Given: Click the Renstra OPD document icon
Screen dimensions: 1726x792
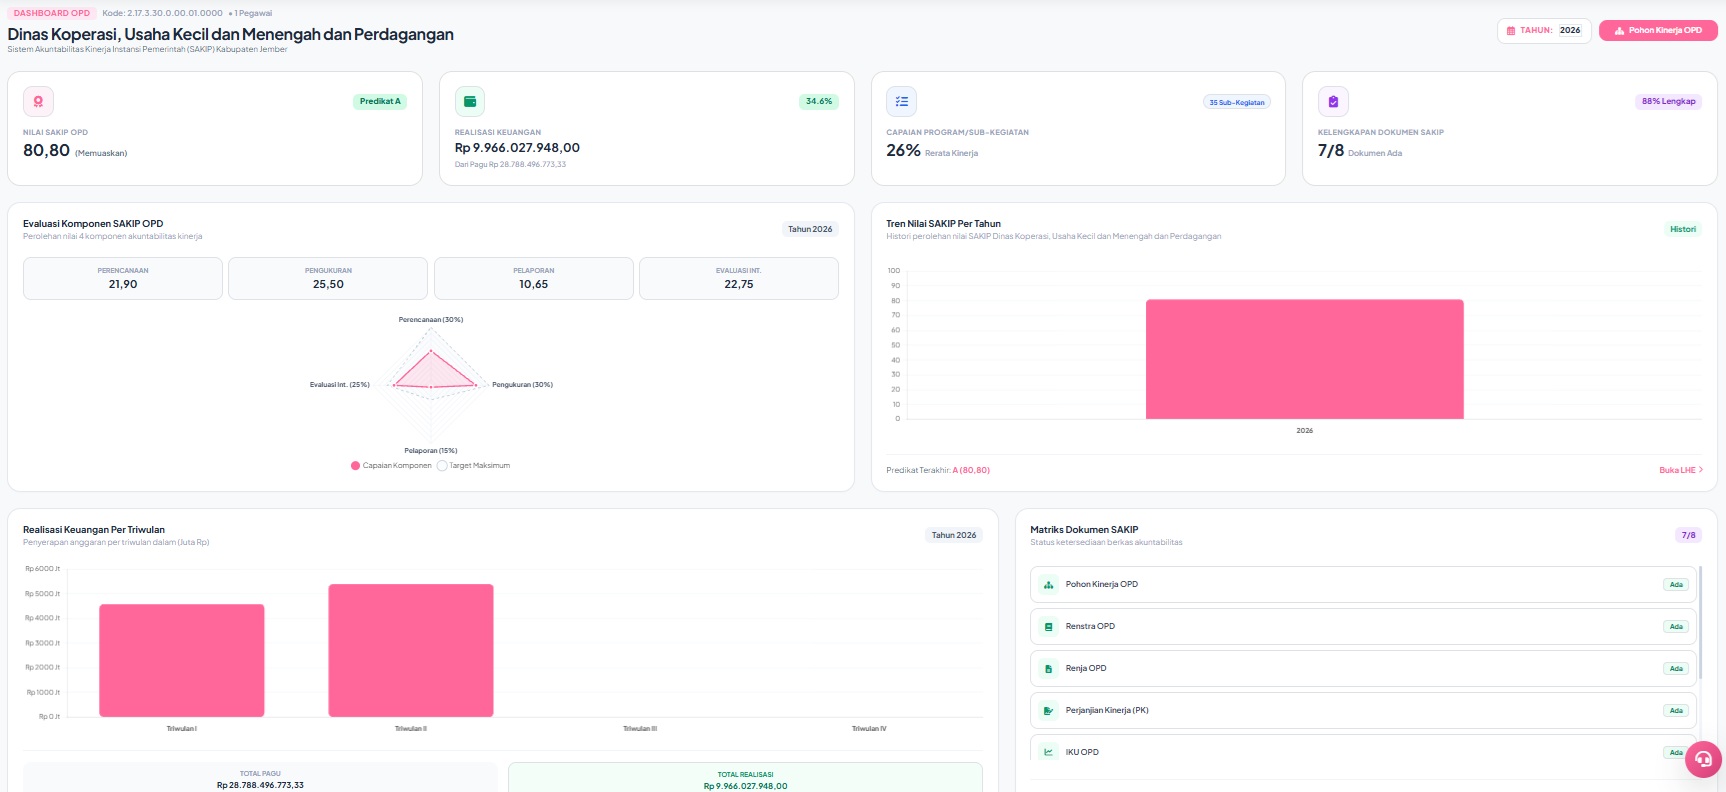Looking at the screenshot, I should [x=1048, y=627].
